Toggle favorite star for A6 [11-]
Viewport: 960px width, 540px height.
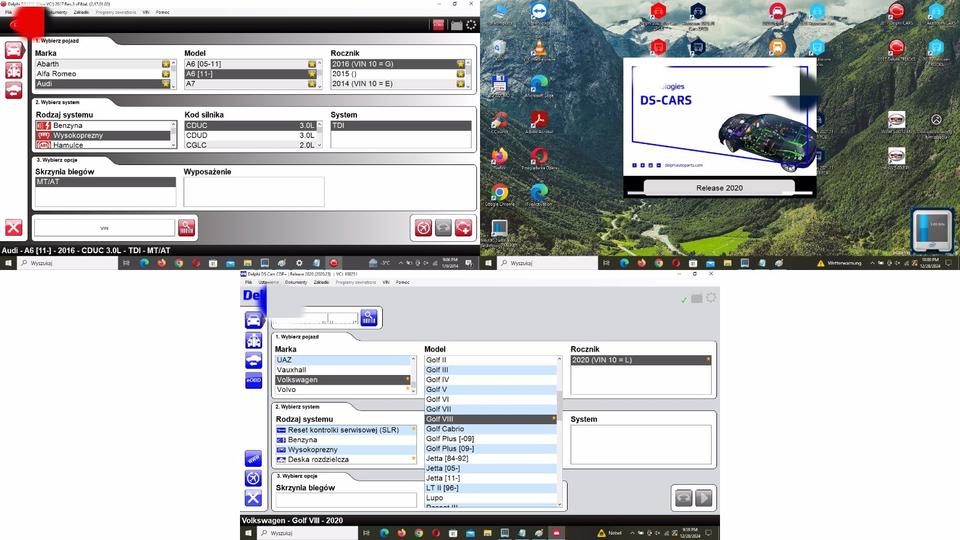[312, 73]
